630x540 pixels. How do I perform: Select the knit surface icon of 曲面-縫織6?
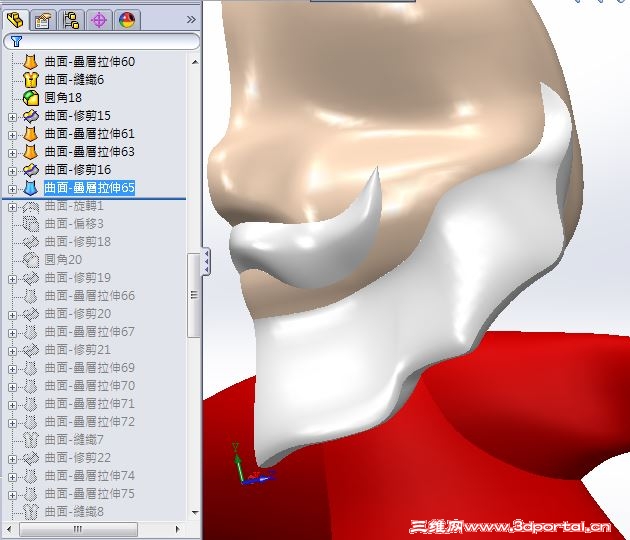pos(31,80)
